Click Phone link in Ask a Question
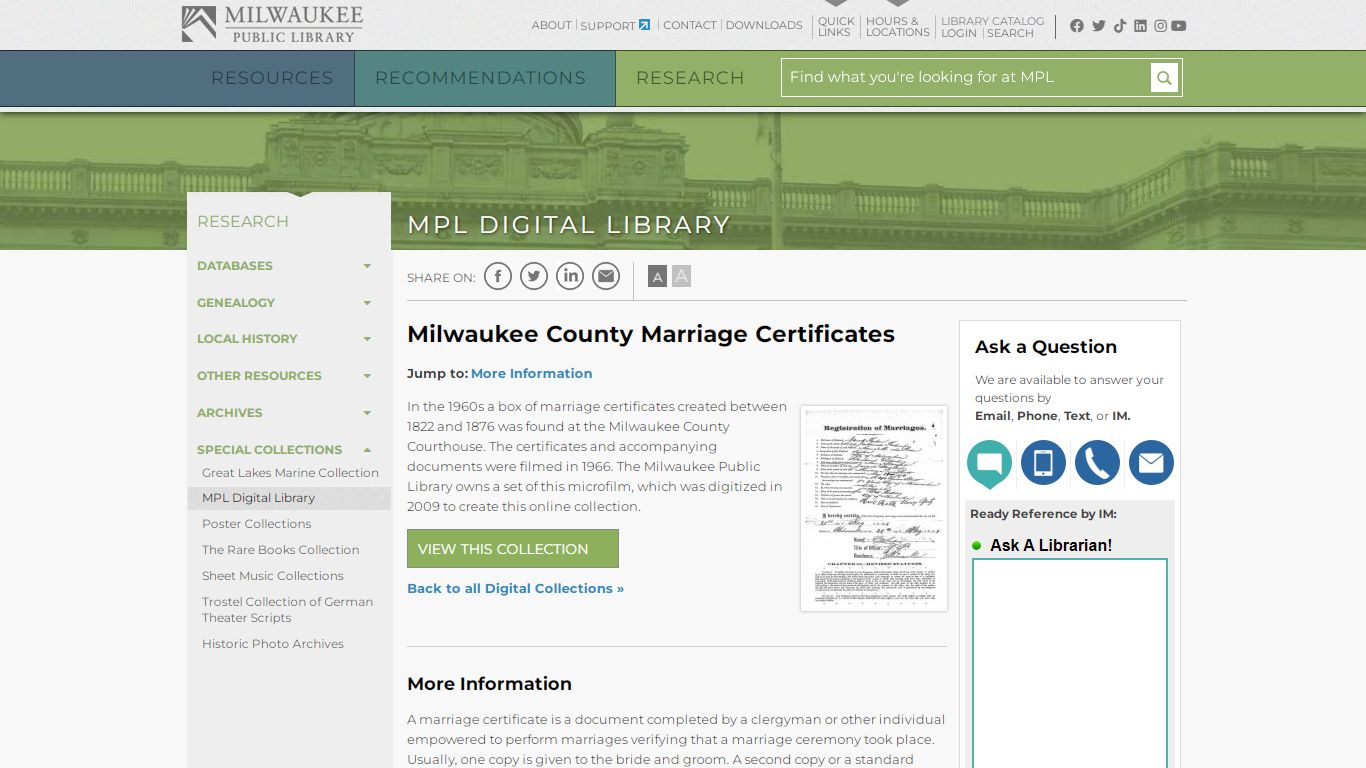 click(x=1037, y=416)
